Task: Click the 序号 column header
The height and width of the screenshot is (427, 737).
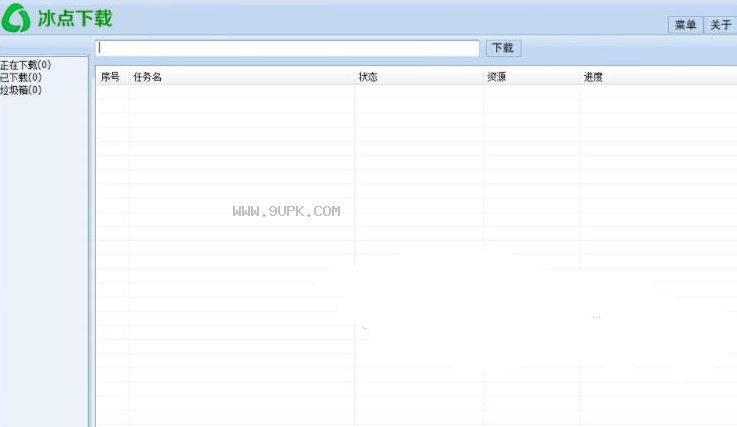Action: click(x=112, y=77)
